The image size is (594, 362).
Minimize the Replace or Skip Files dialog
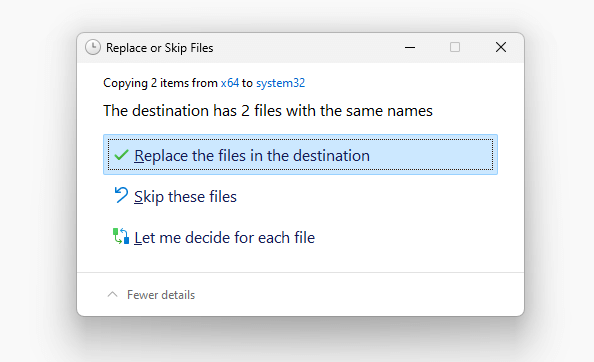point(410,48)
